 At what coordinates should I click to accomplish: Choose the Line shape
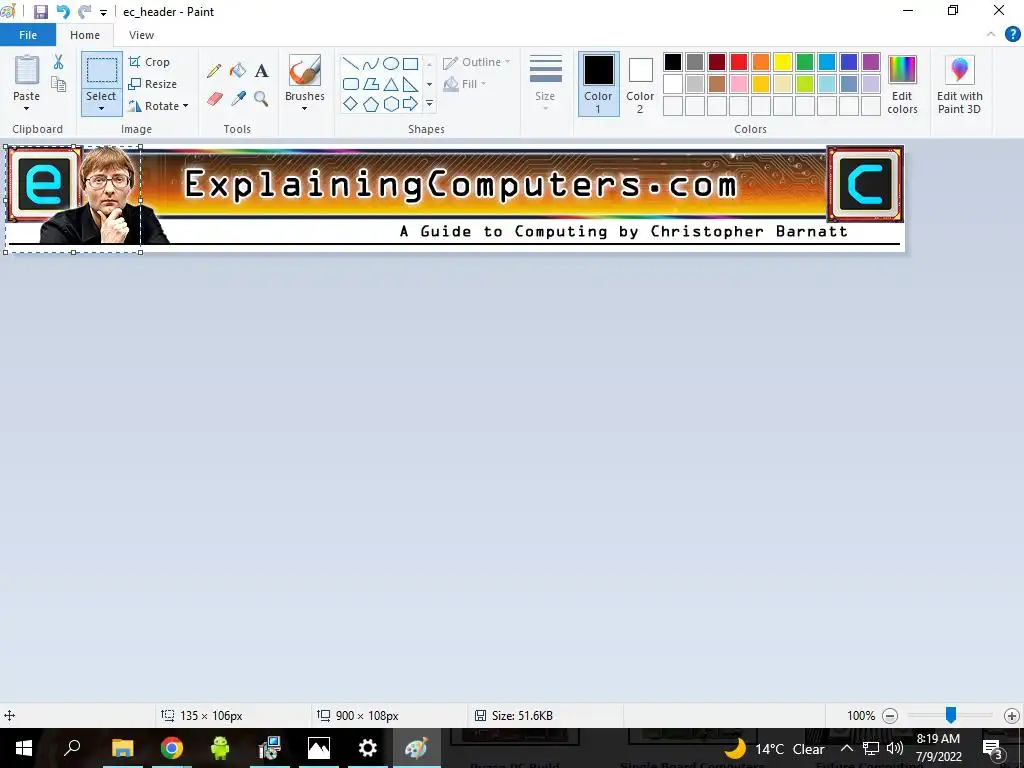pos(351,63)
